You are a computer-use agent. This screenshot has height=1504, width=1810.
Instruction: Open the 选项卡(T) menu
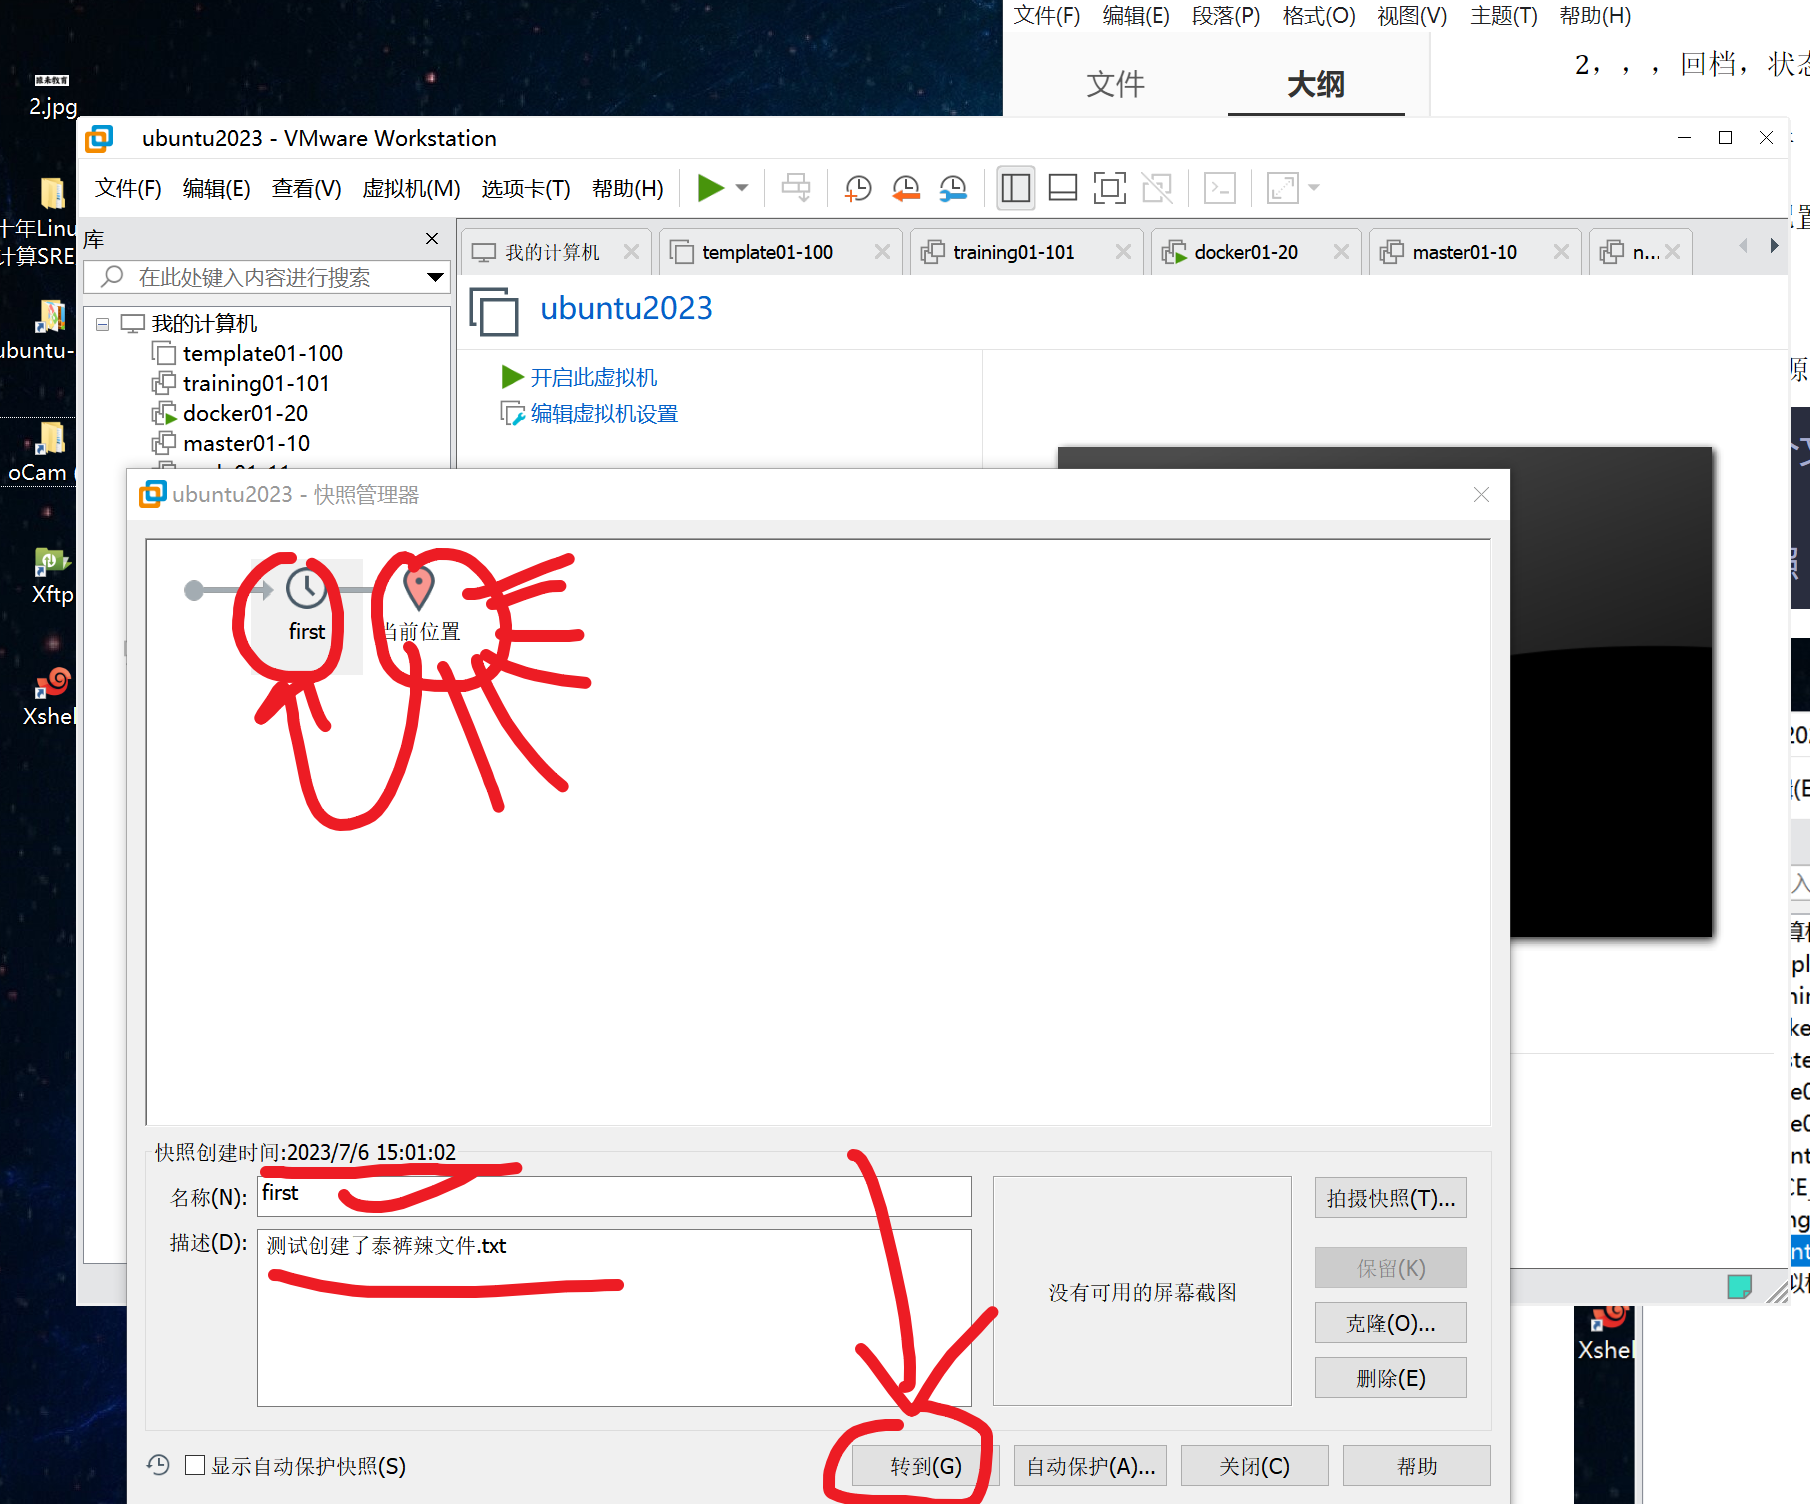coord(526,188)
